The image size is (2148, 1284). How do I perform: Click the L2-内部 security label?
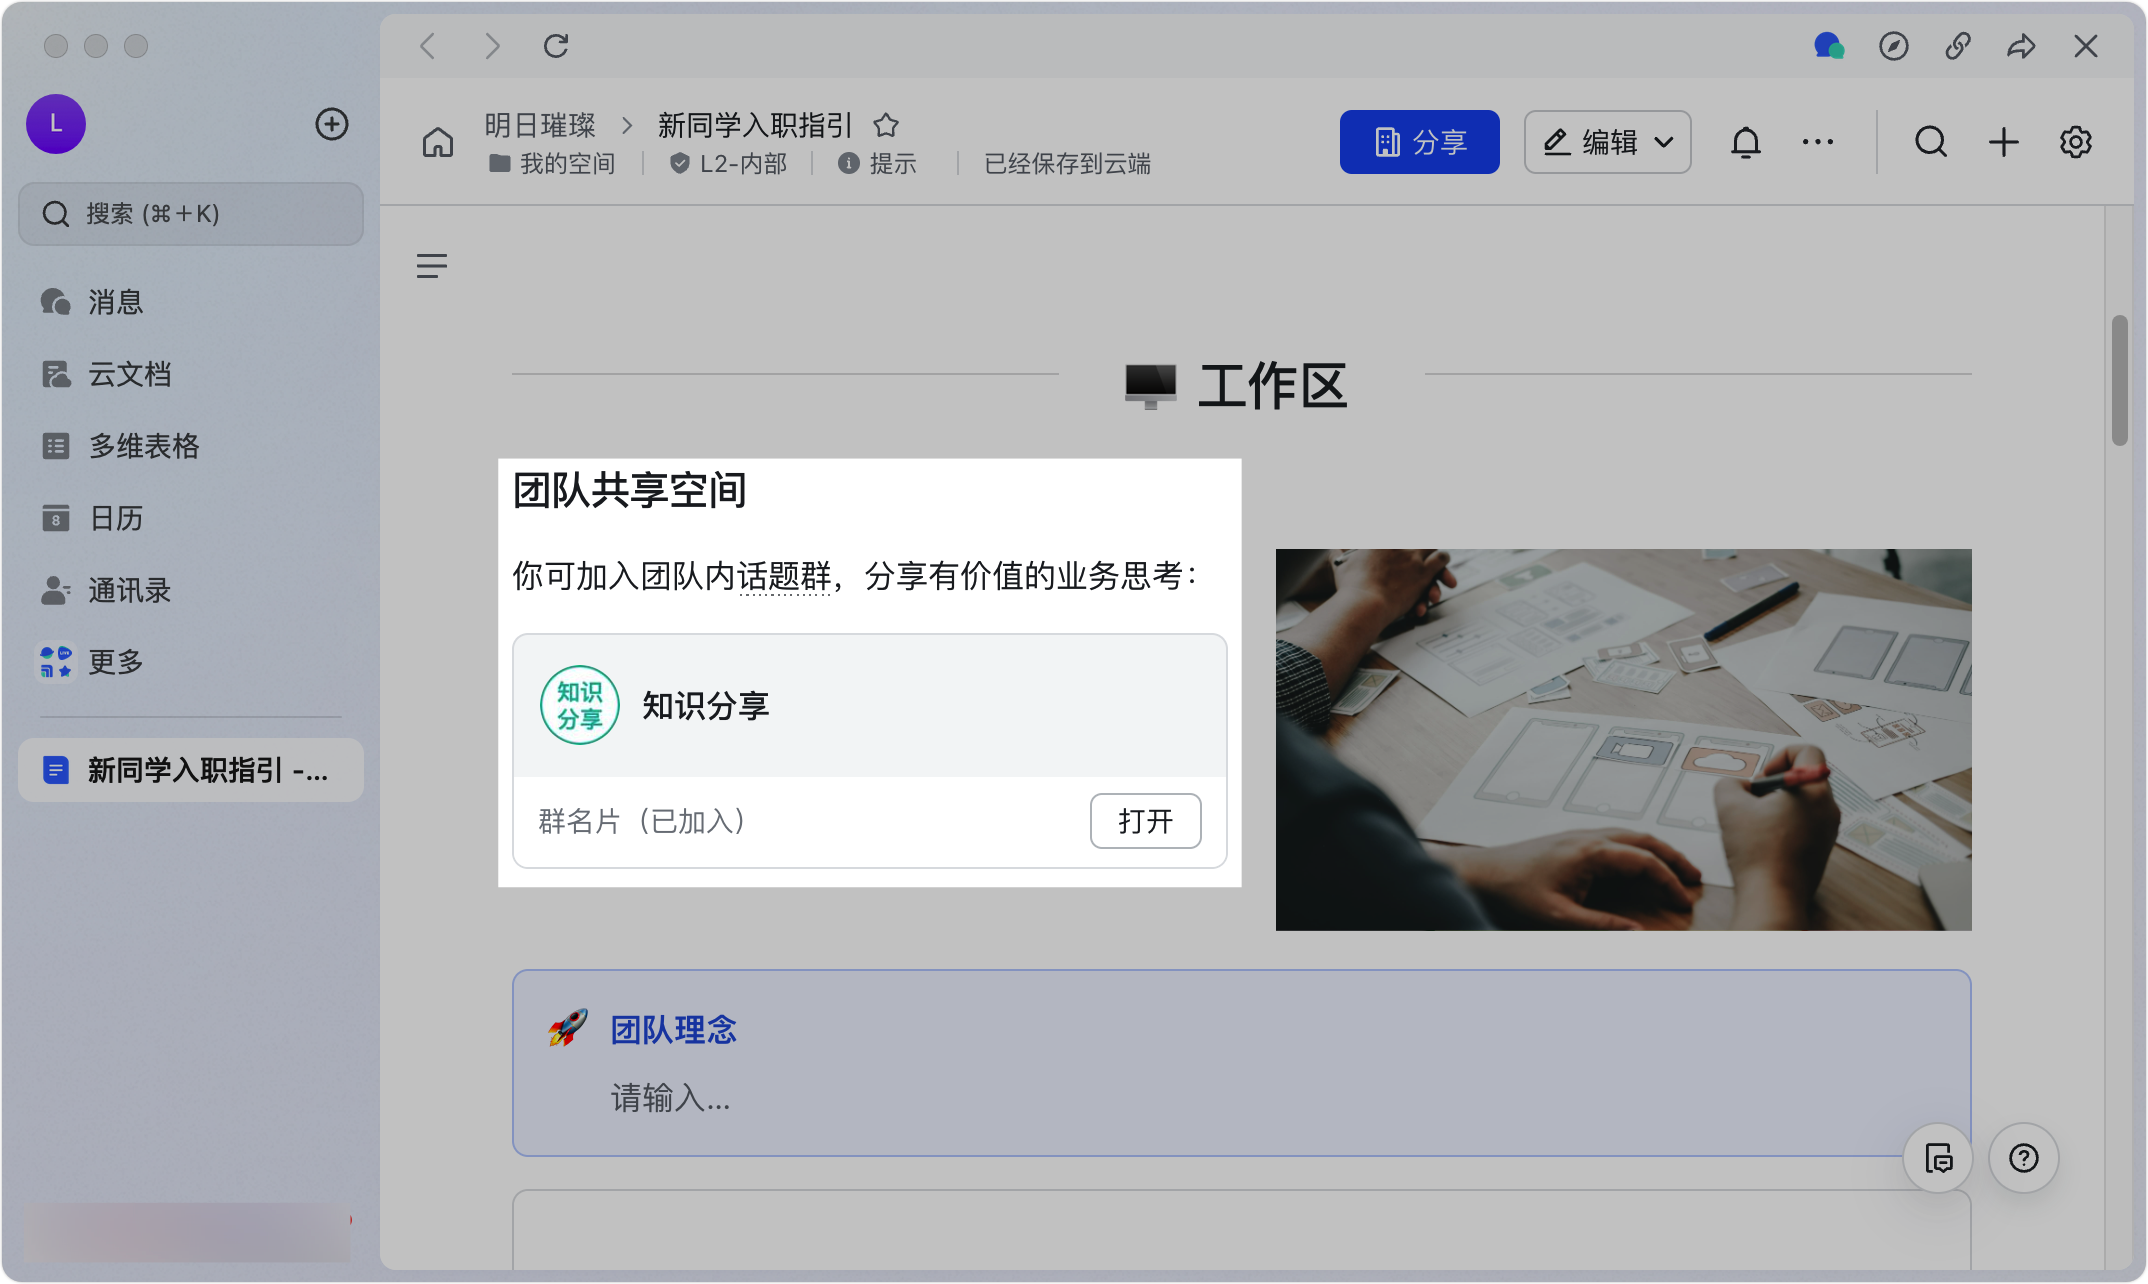tap(729, 163)
